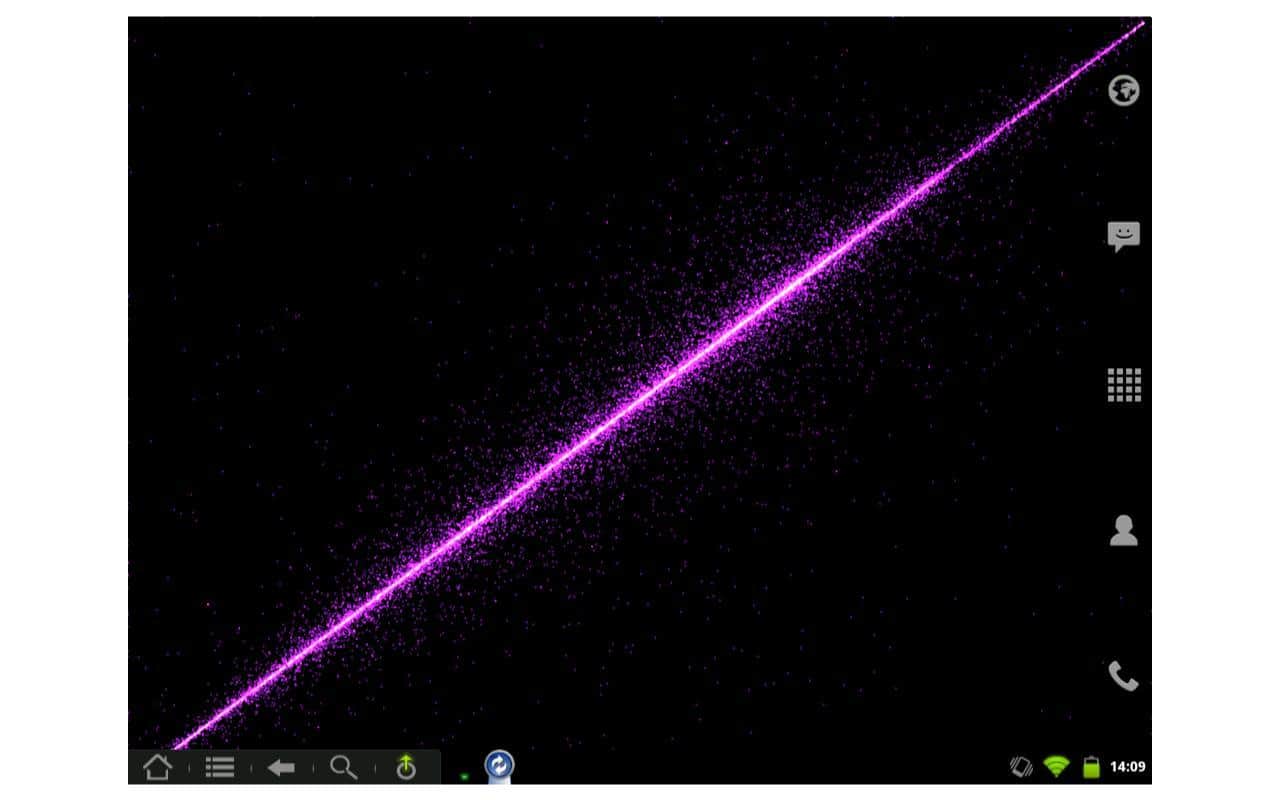Click the beam's upper-right tip
1280x800 pixels.
(1138, 25)
